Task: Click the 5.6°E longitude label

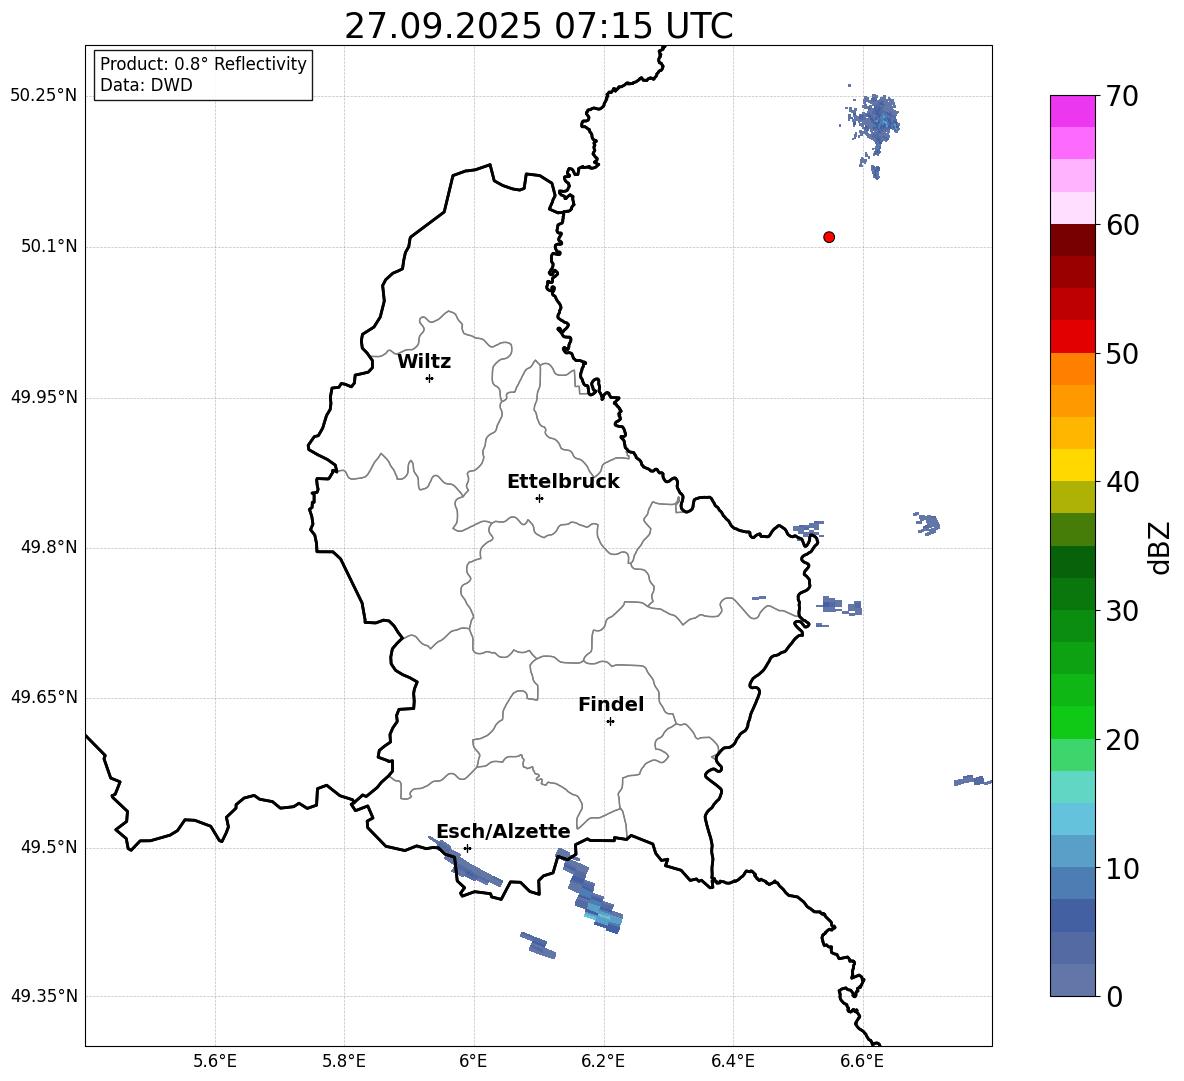Action: 215,1061
